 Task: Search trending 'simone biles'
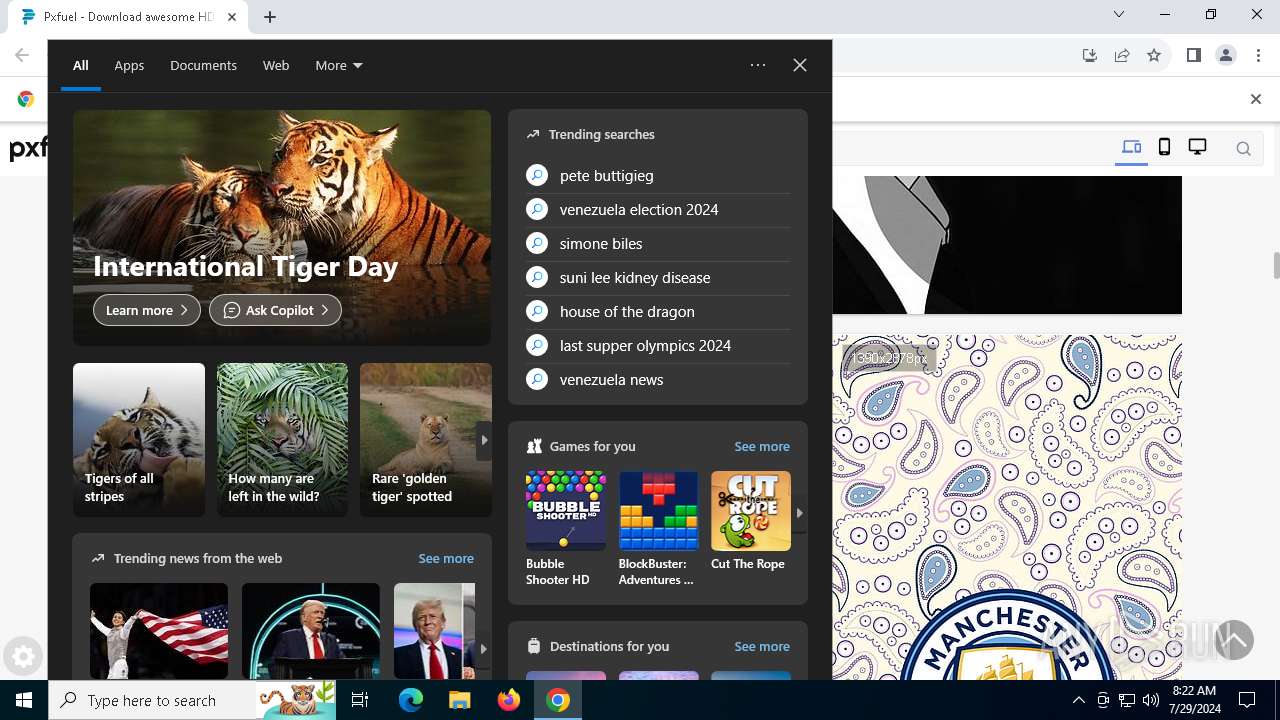pos(658,243)
